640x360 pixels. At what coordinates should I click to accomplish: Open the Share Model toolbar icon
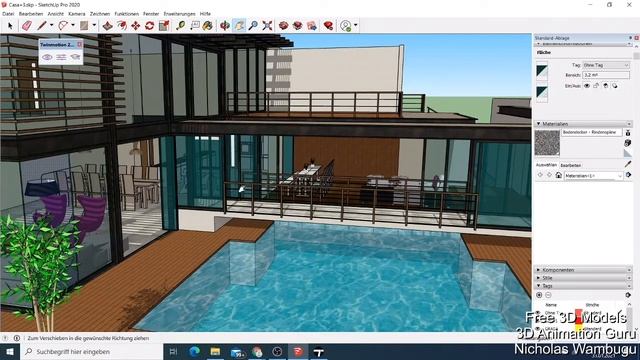298,26
